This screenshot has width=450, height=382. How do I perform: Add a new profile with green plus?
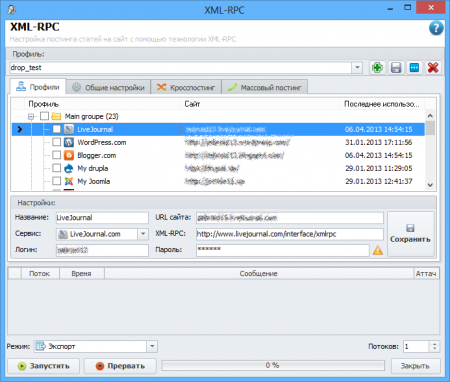377,68
